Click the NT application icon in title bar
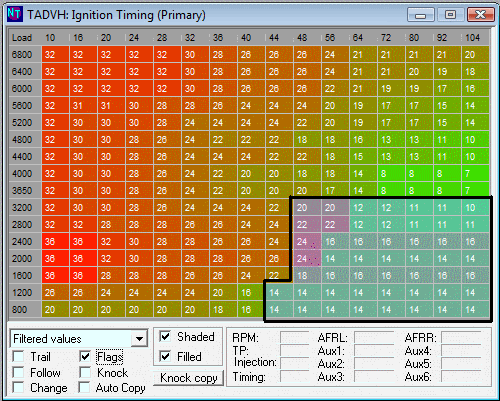 coord(15,14)
